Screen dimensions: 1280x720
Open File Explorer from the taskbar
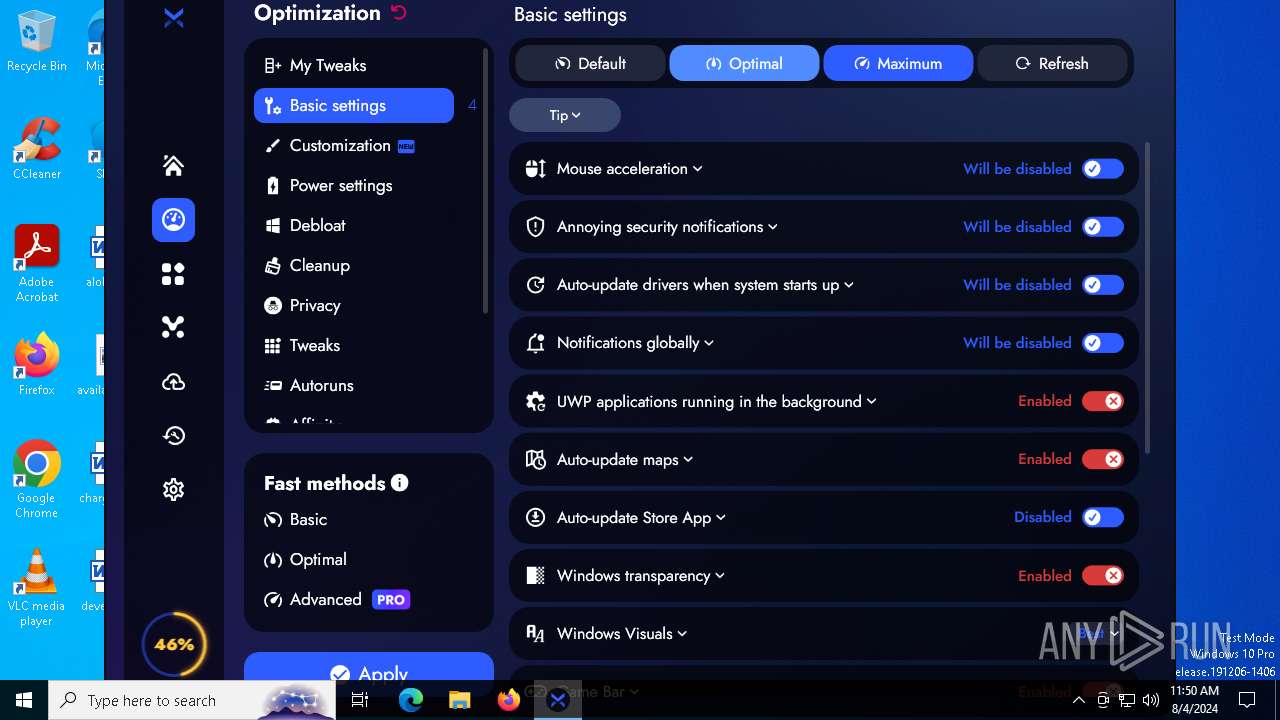pyautogui.click(x=459, y=700)
